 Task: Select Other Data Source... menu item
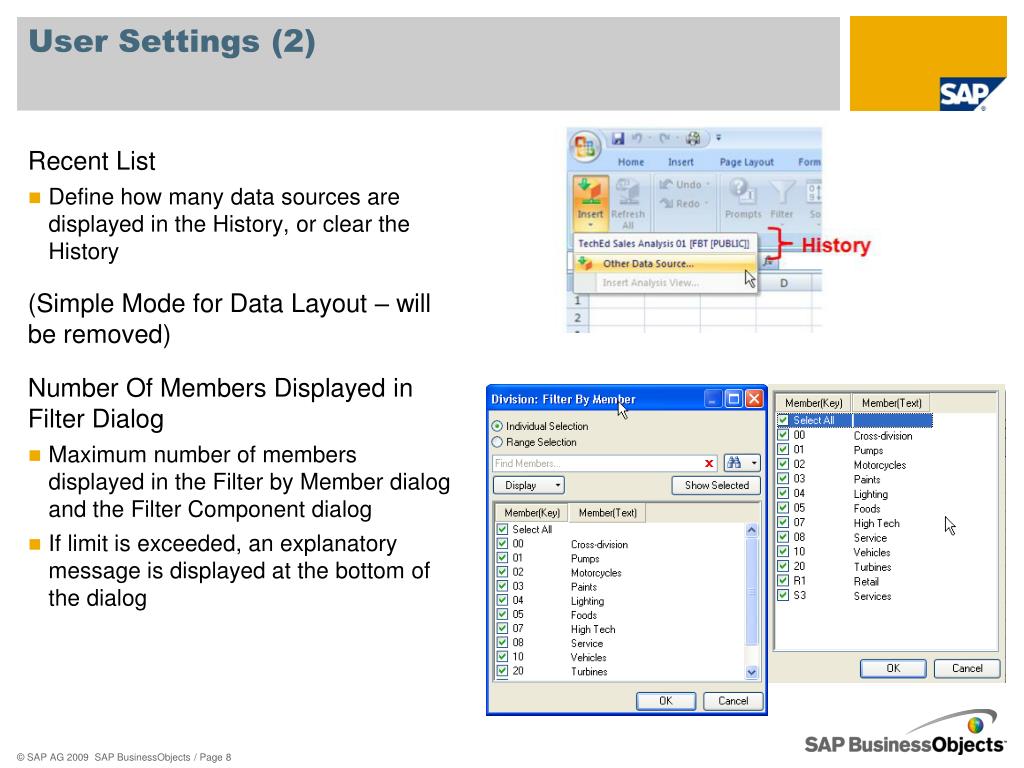(664, 263)
